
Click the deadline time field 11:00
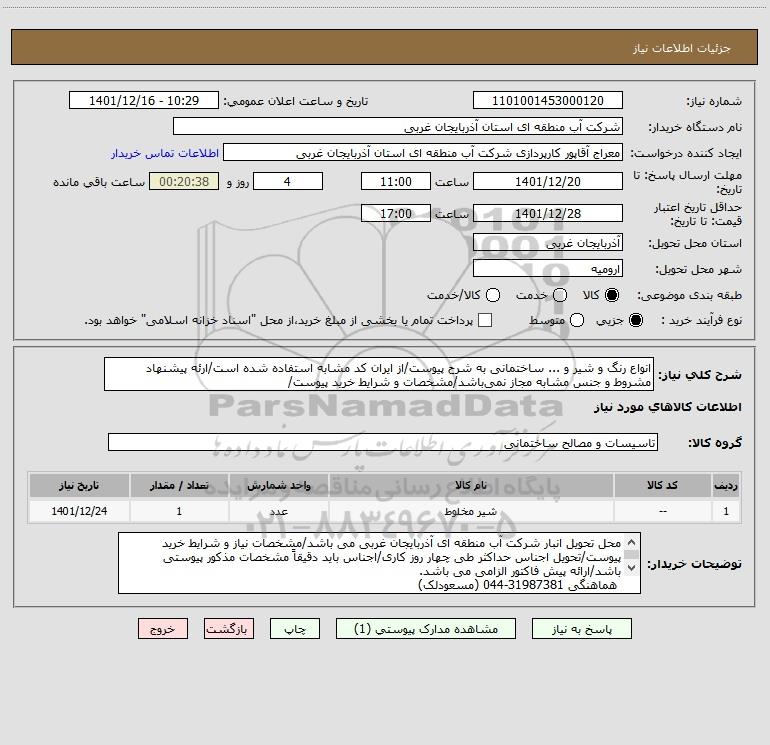coord(396,181)
